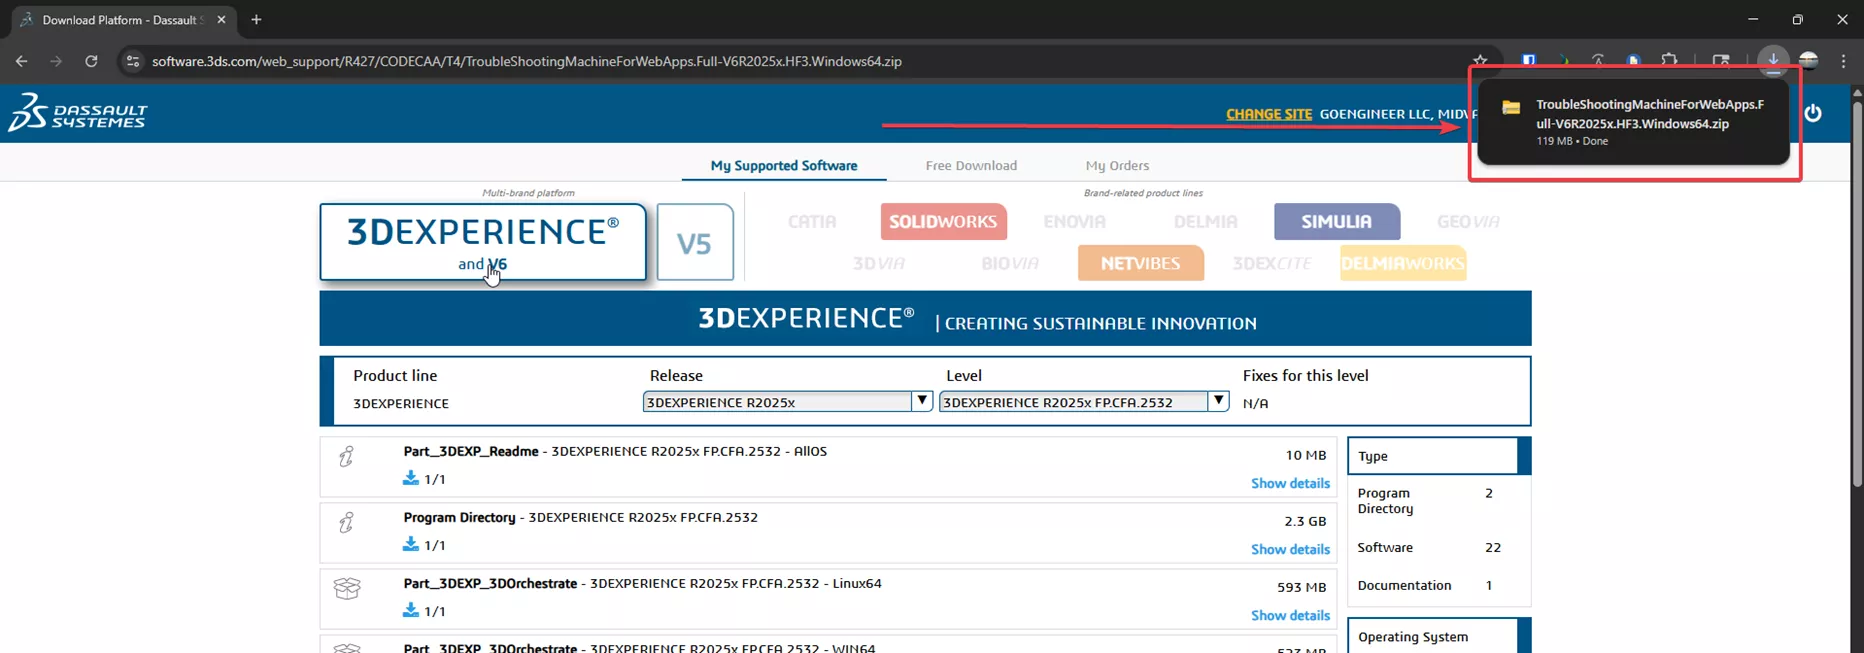The height and width of the screenshot is (653, 1864).
Task: Filter by Software type
Action: pos(1385,547)
